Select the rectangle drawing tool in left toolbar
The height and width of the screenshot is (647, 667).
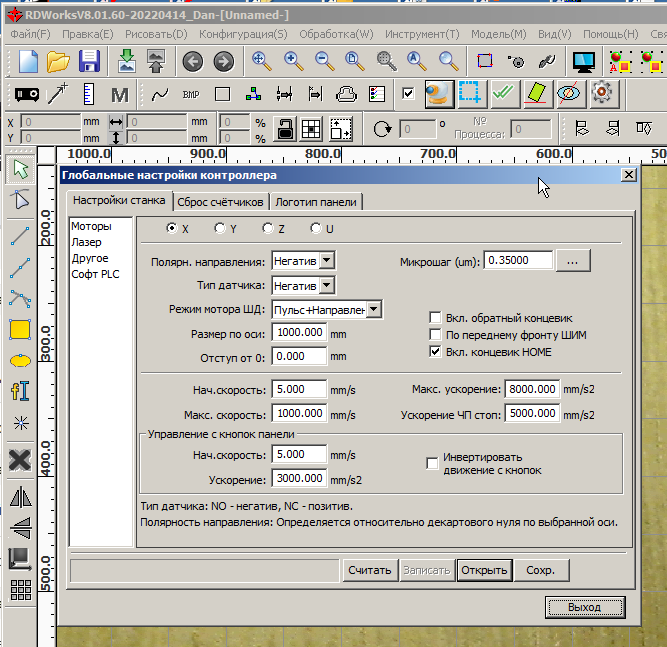[19, 329]
